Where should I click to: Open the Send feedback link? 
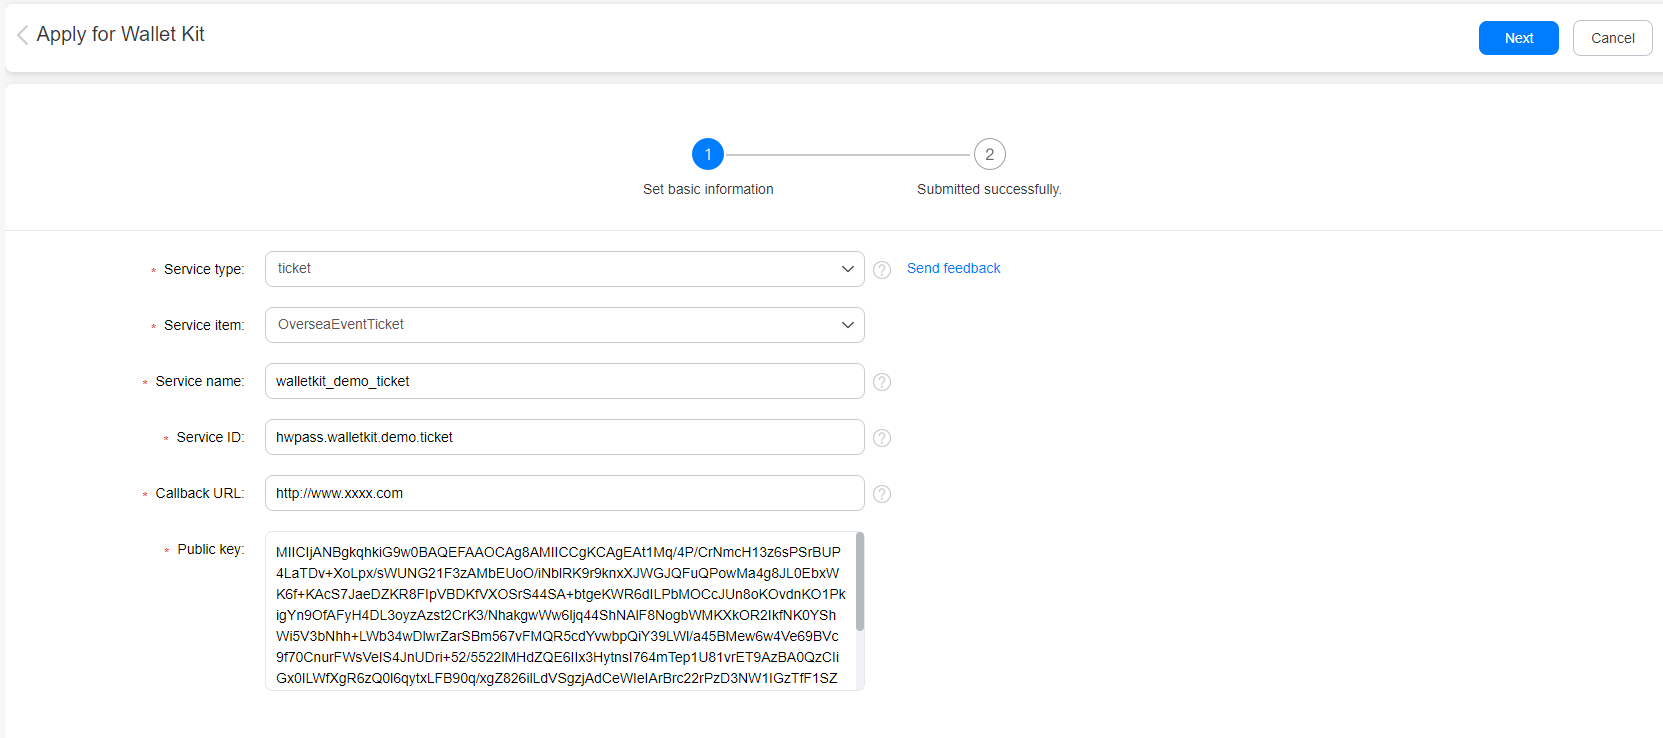tap(953, 268)
